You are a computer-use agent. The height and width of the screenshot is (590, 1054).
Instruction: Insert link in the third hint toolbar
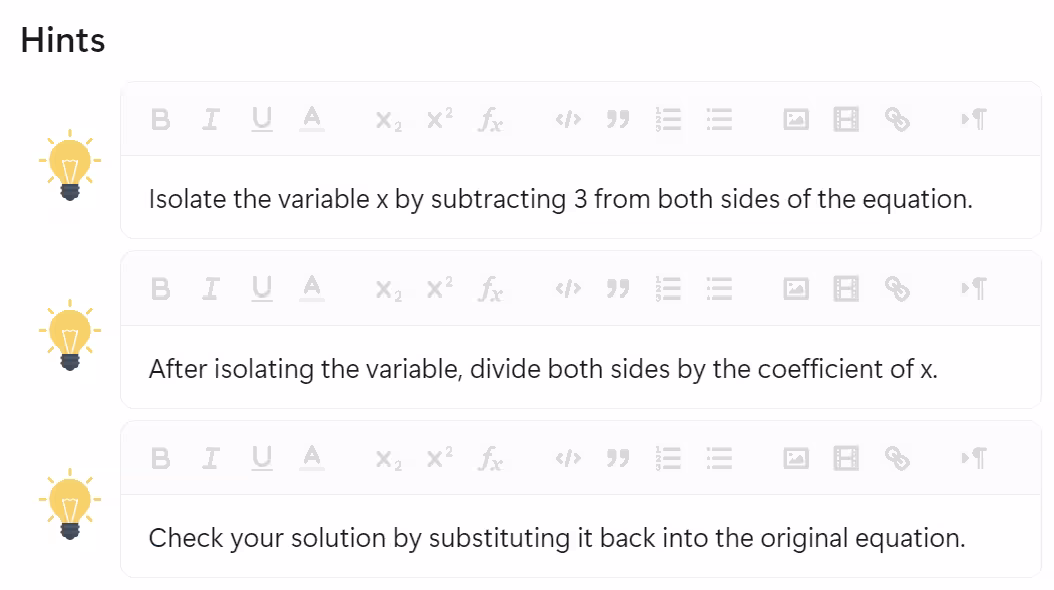[897, 459]
